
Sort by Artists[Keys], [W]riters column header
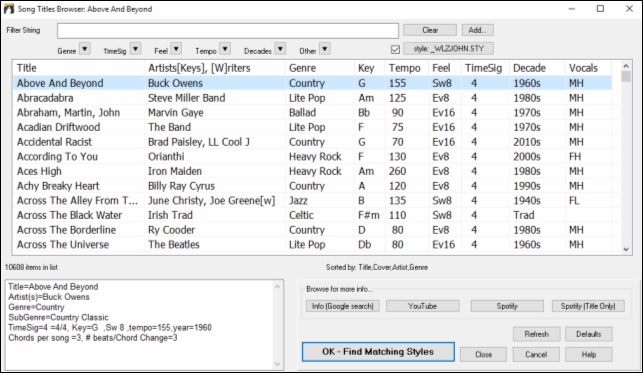(x=214, y=68)
